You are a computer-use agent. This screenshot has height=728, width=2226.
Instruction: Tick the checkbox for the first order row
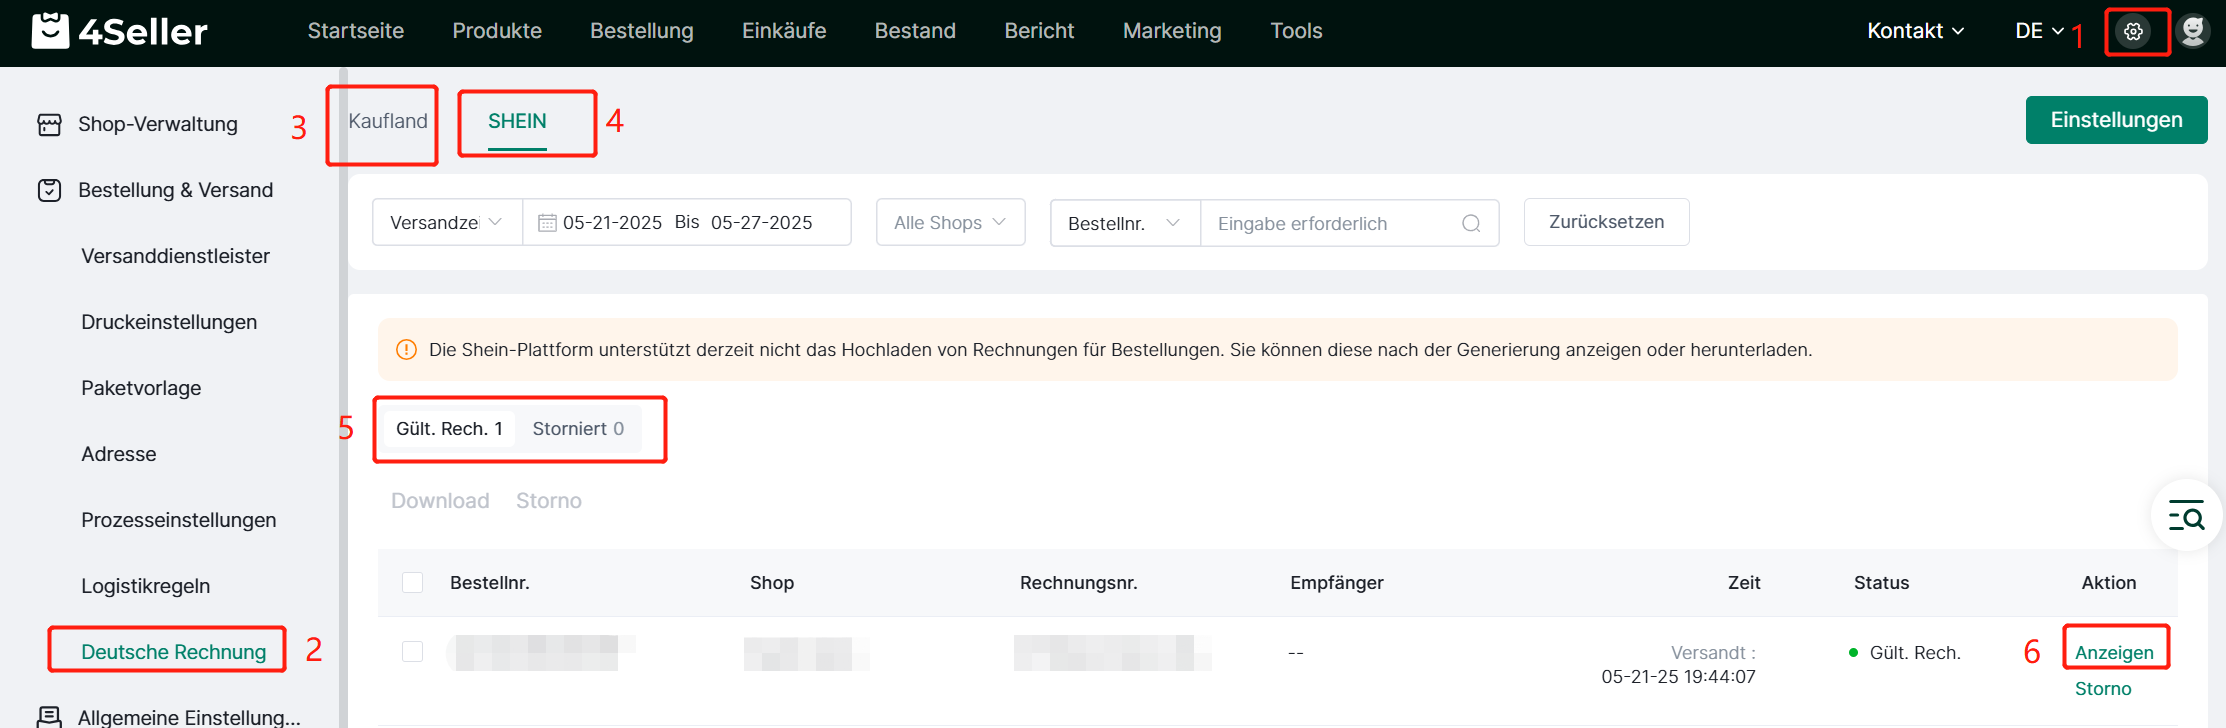[412, 652]
